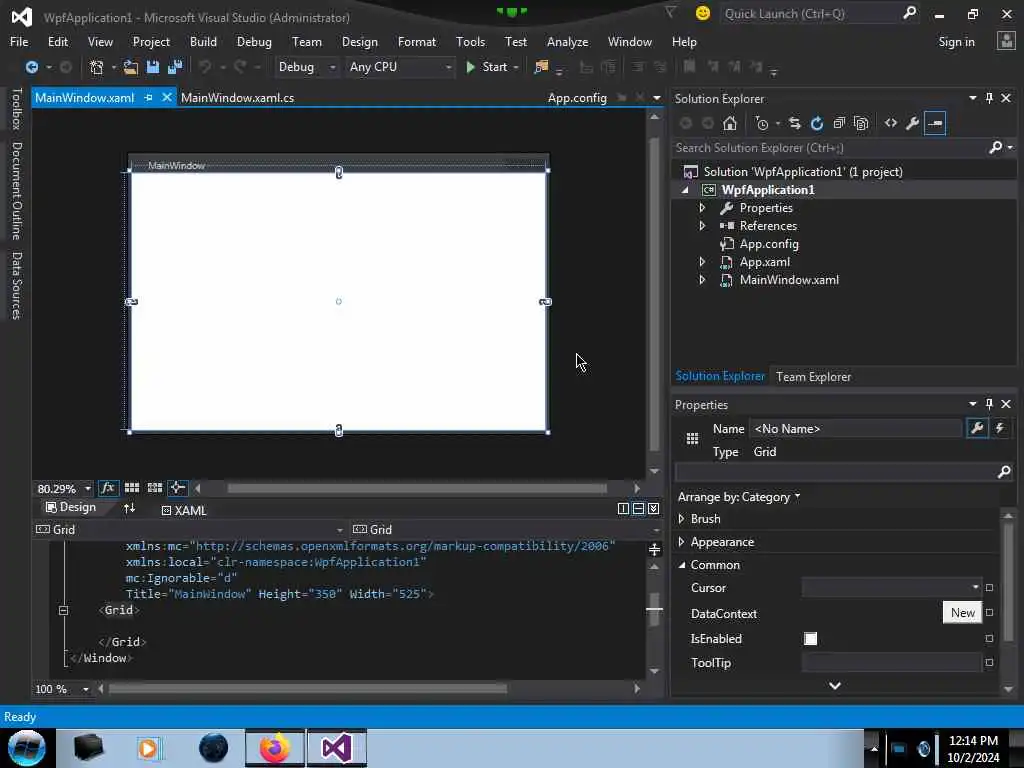Viewport: 1024px width, 768px height.
Task: Switch to the vertical split layout icon
Action: tap(623, 509)
